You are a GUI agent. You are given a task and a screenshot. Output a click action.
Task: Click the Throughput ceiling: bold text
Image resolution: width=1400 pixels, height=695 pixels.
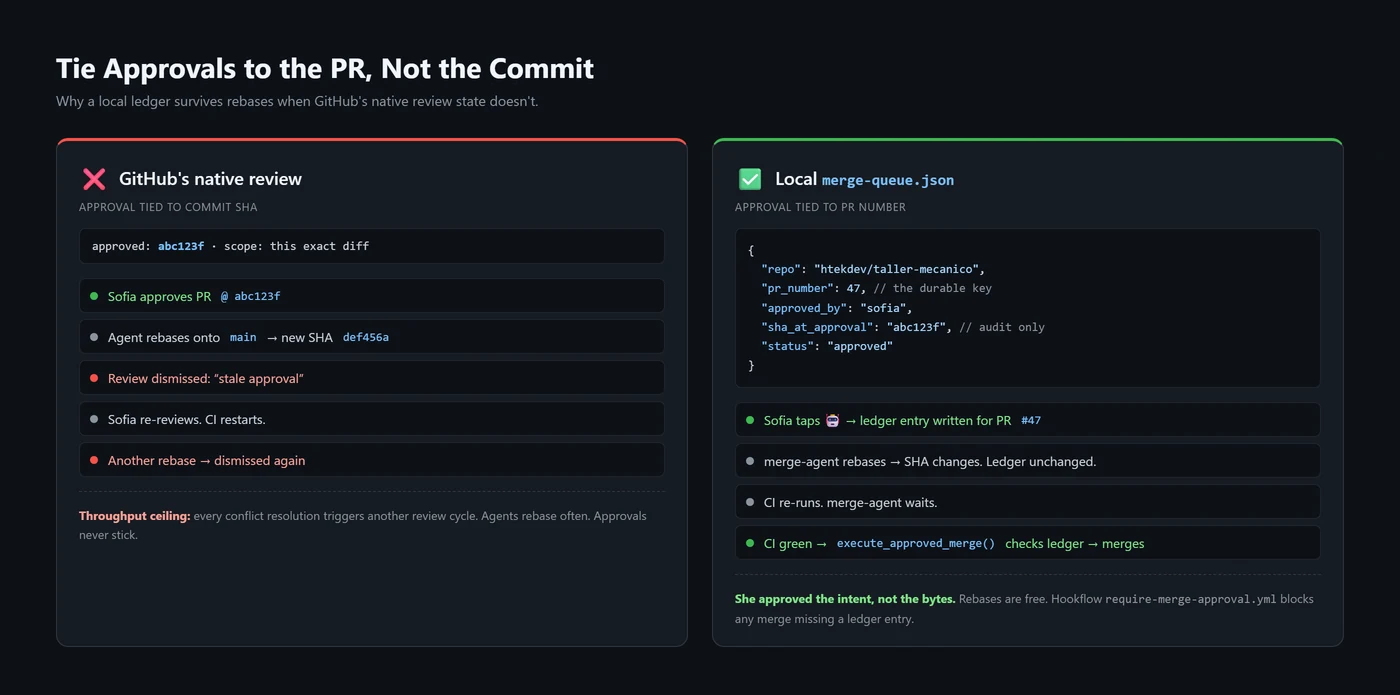135,516
